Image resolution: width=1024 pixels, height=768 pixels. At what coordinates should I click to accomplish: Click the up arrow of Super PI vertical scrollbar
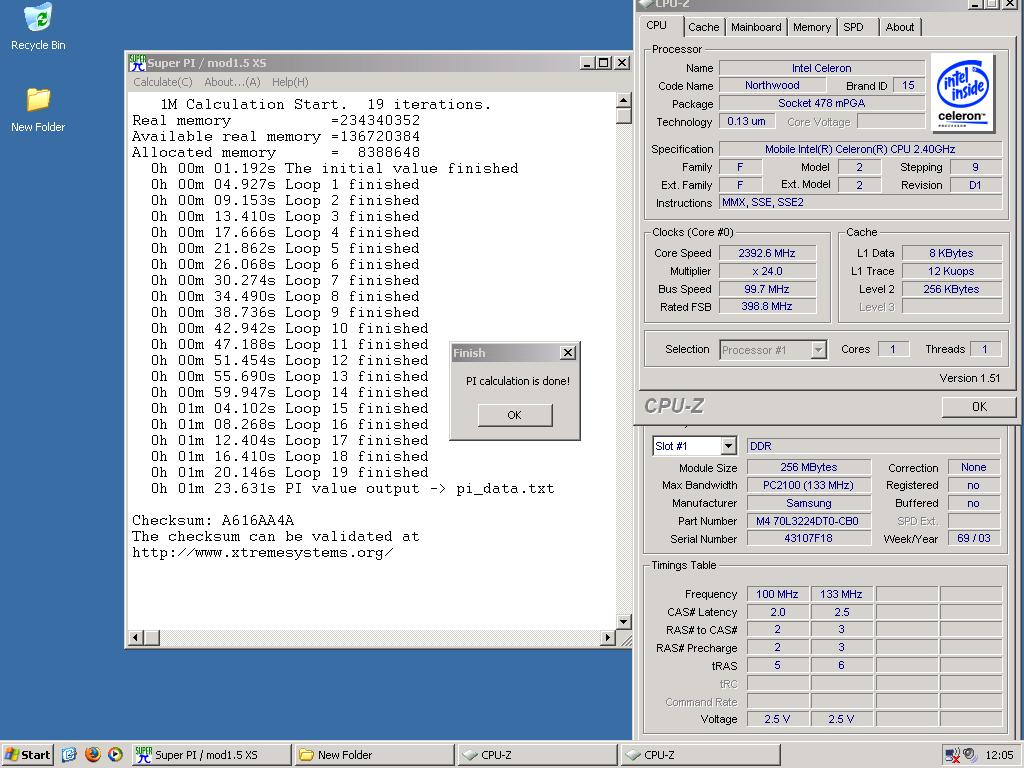pyautogui.click(x=623, y=100)
